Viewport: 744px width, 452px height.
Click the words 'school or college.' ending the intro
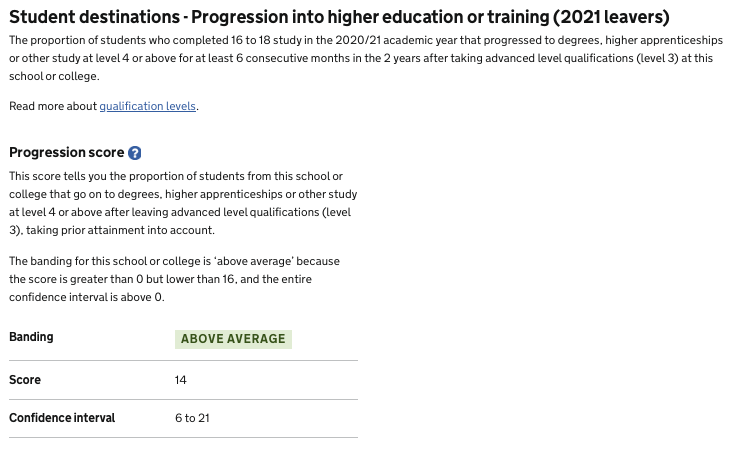(x=54, y=76)
